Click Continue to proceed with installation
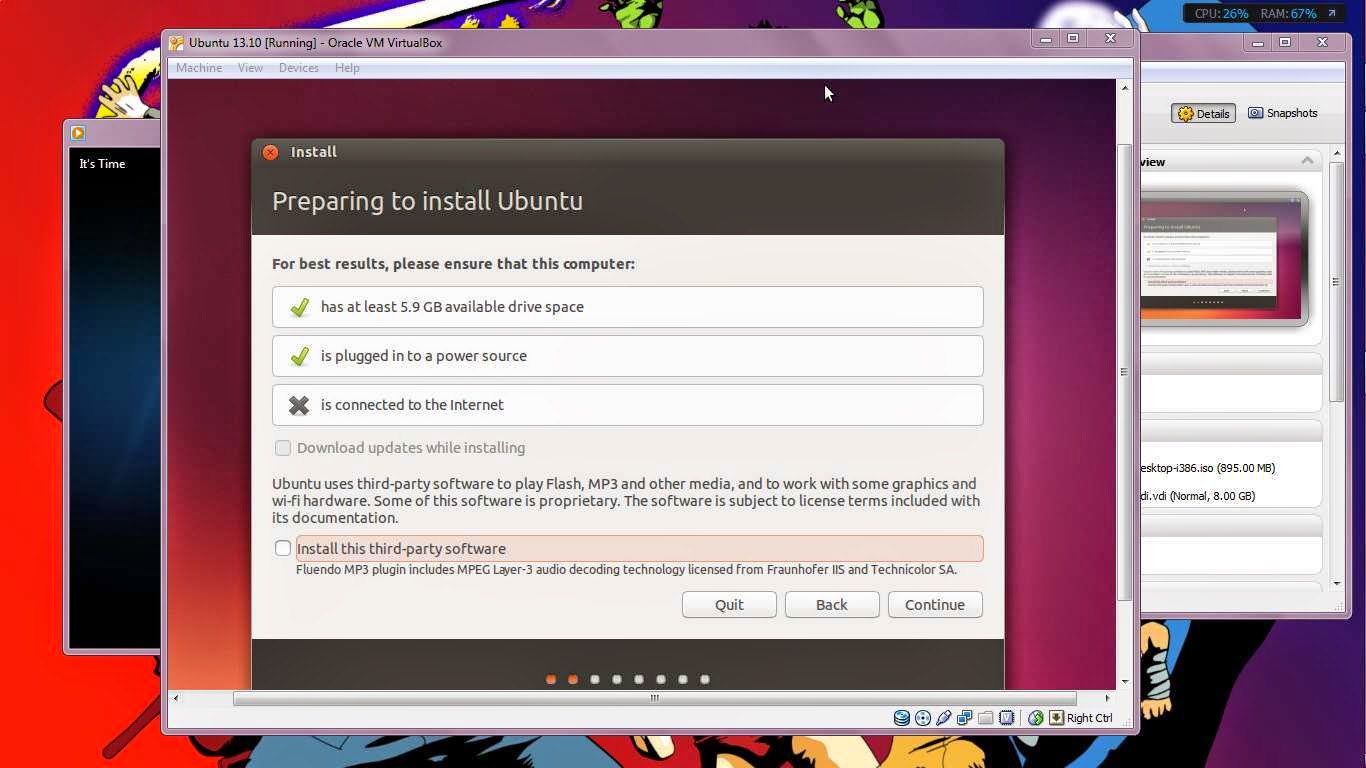 [x=935, y=605]
